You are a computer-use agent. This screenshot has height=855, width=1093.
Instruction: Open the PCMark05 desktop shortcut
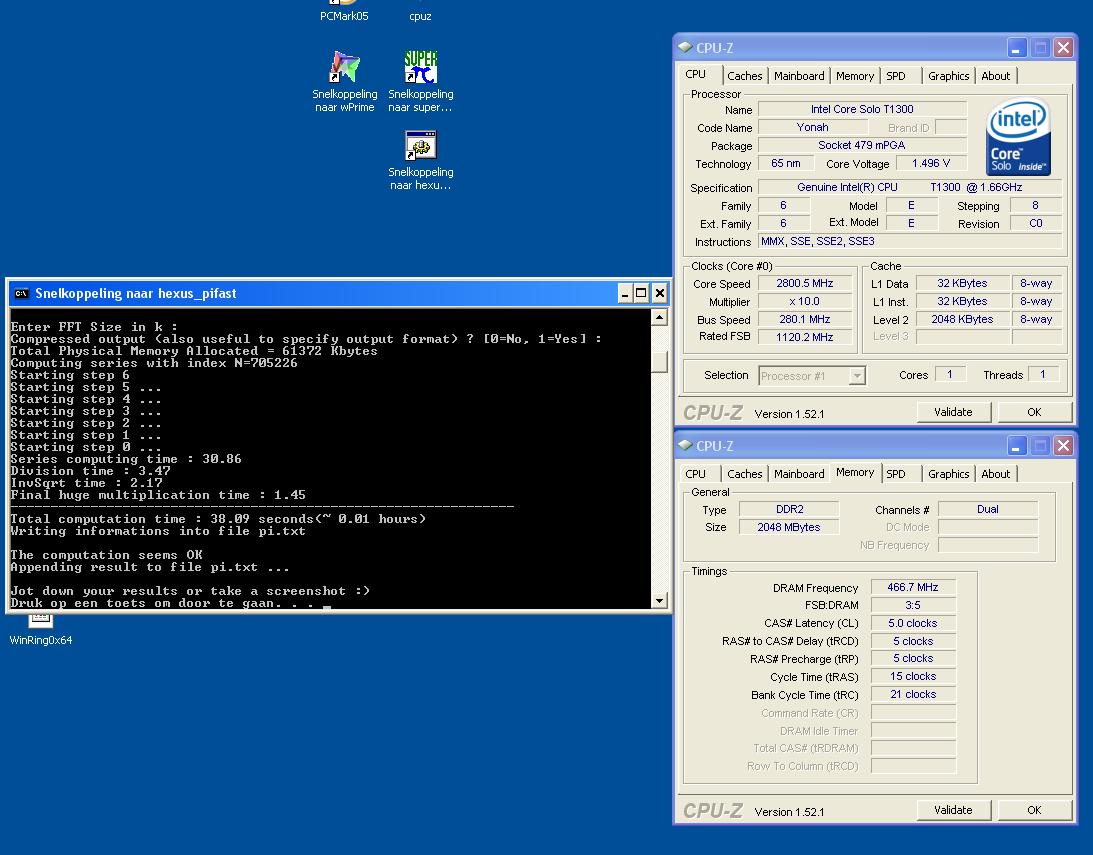click(x=344, y=11)
